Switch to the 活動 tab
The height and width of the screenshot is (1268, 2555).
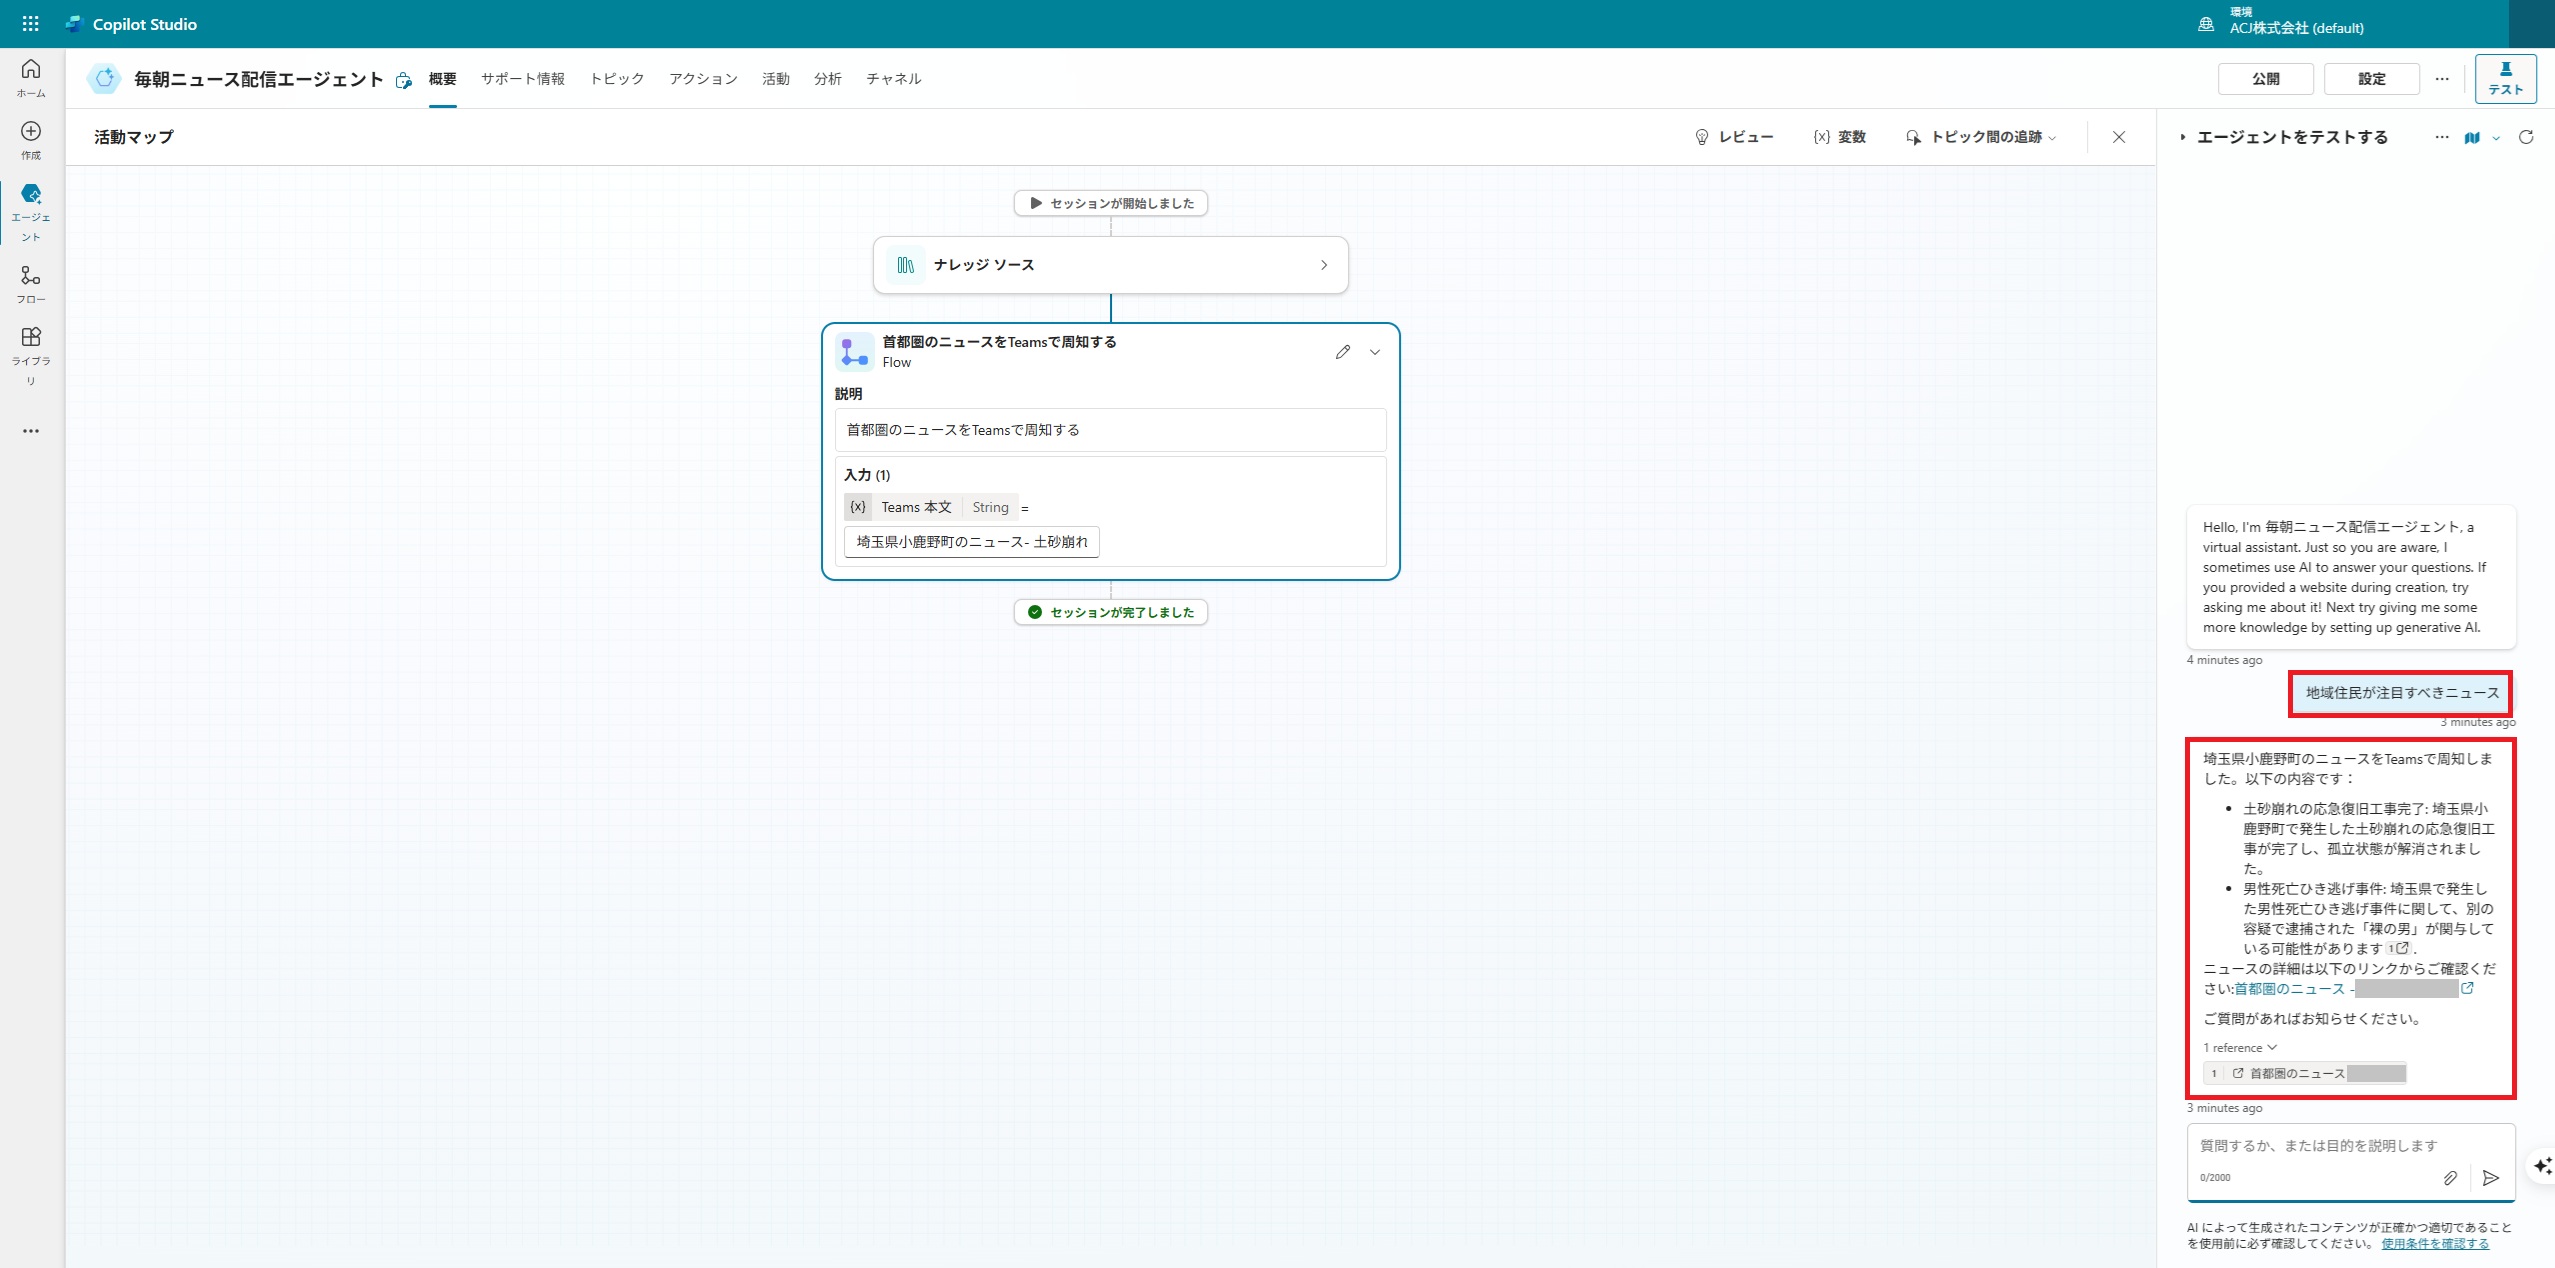point(776,79)
